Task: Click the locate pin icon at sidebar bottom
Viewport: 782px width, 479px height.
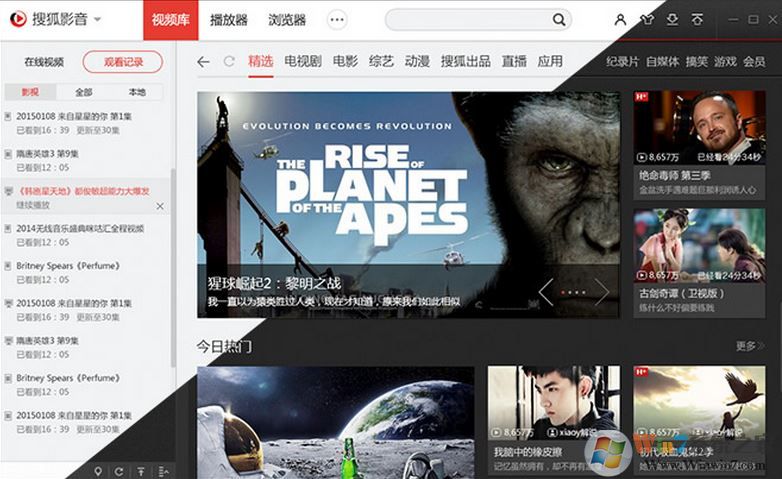Action: pyautogui.click(x=98, y=471)
